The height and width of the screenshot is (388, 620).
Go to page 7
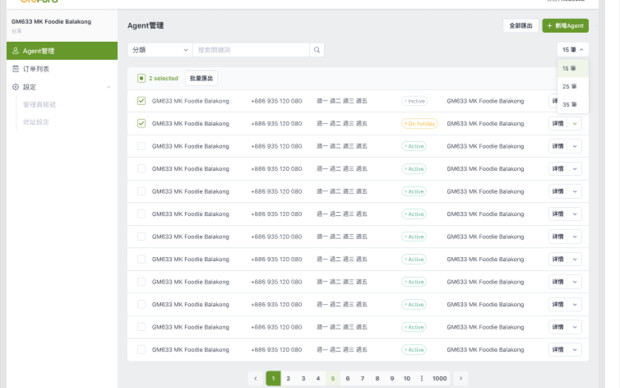(x=363, y=379)
